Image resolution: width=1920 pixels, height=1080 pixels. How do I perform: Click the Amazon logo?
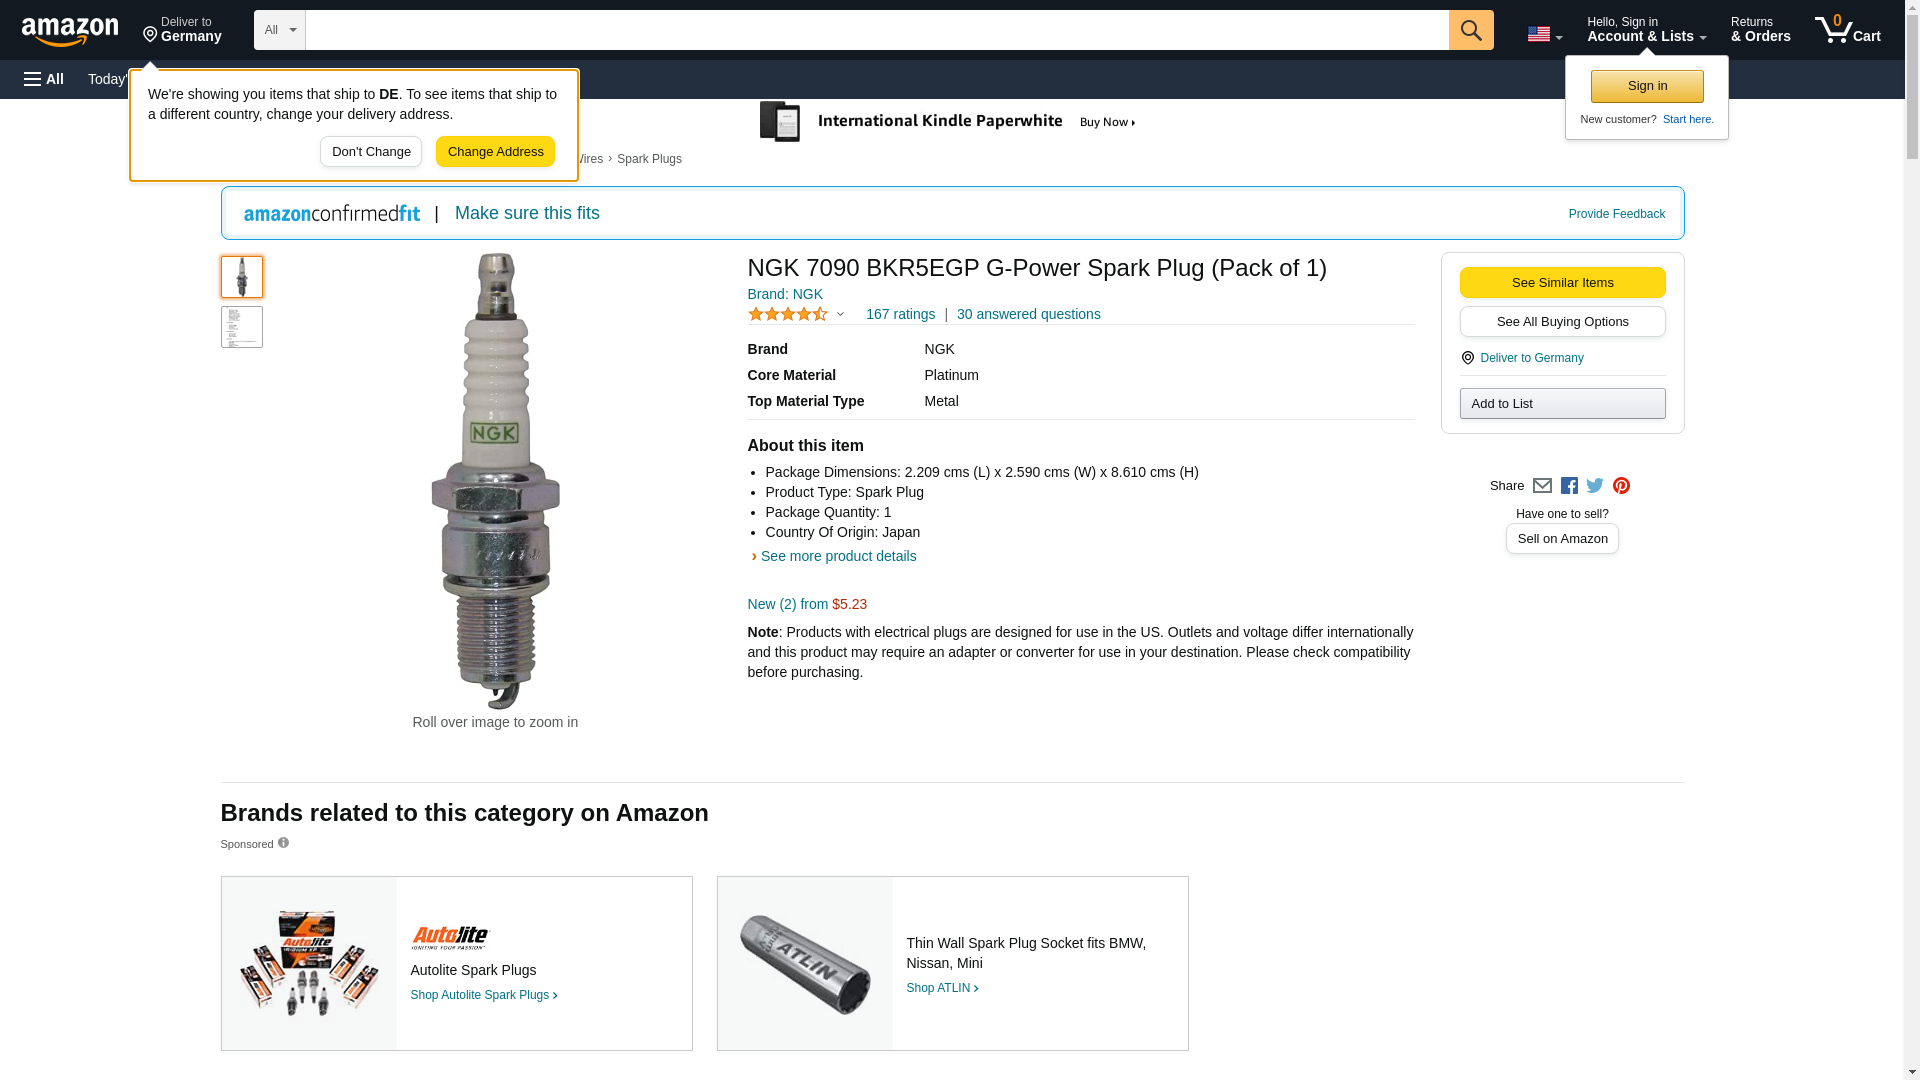point(70,31)
